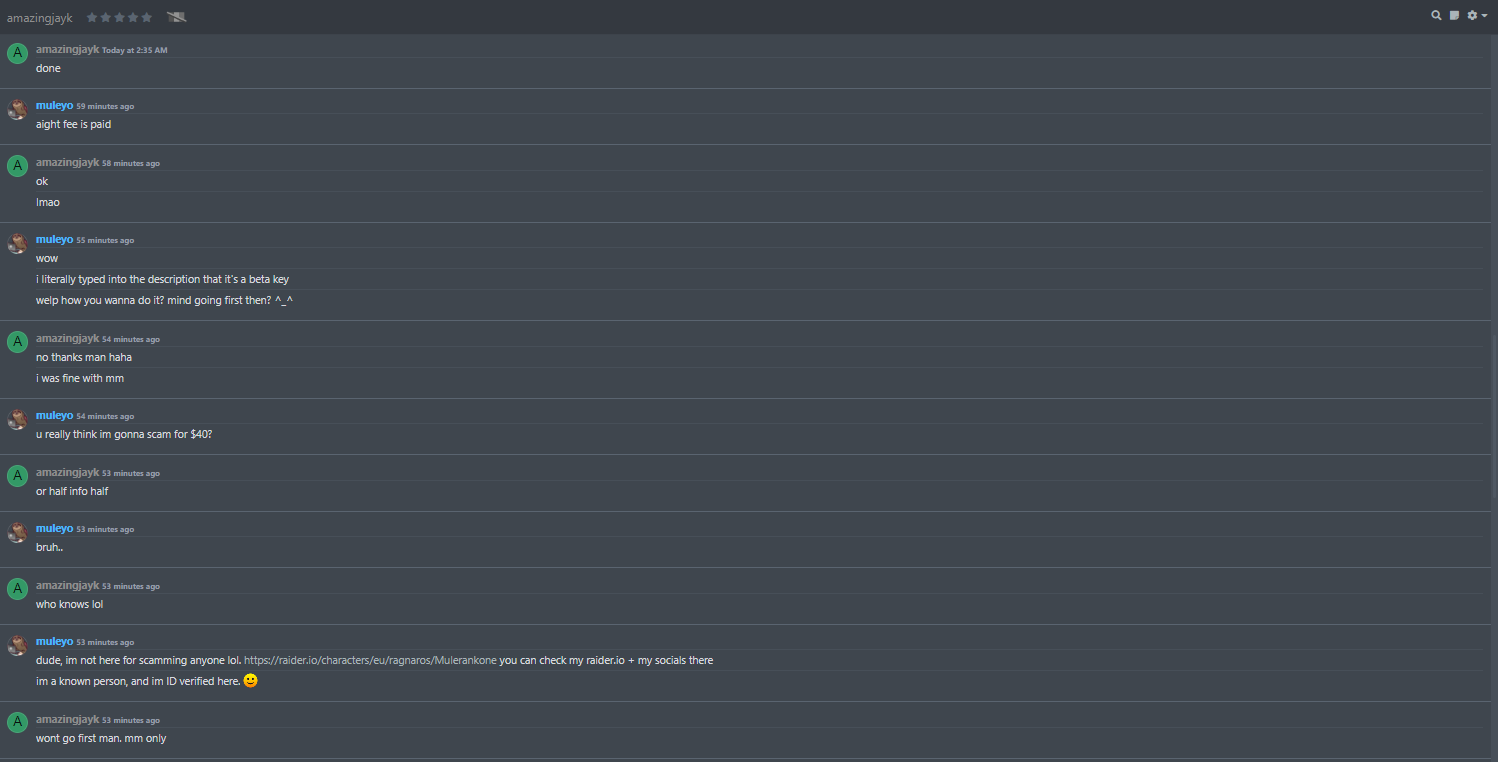Click the message 'or half info half'
The width and height of the screenshot is (1498, 762).
(72, 491)
